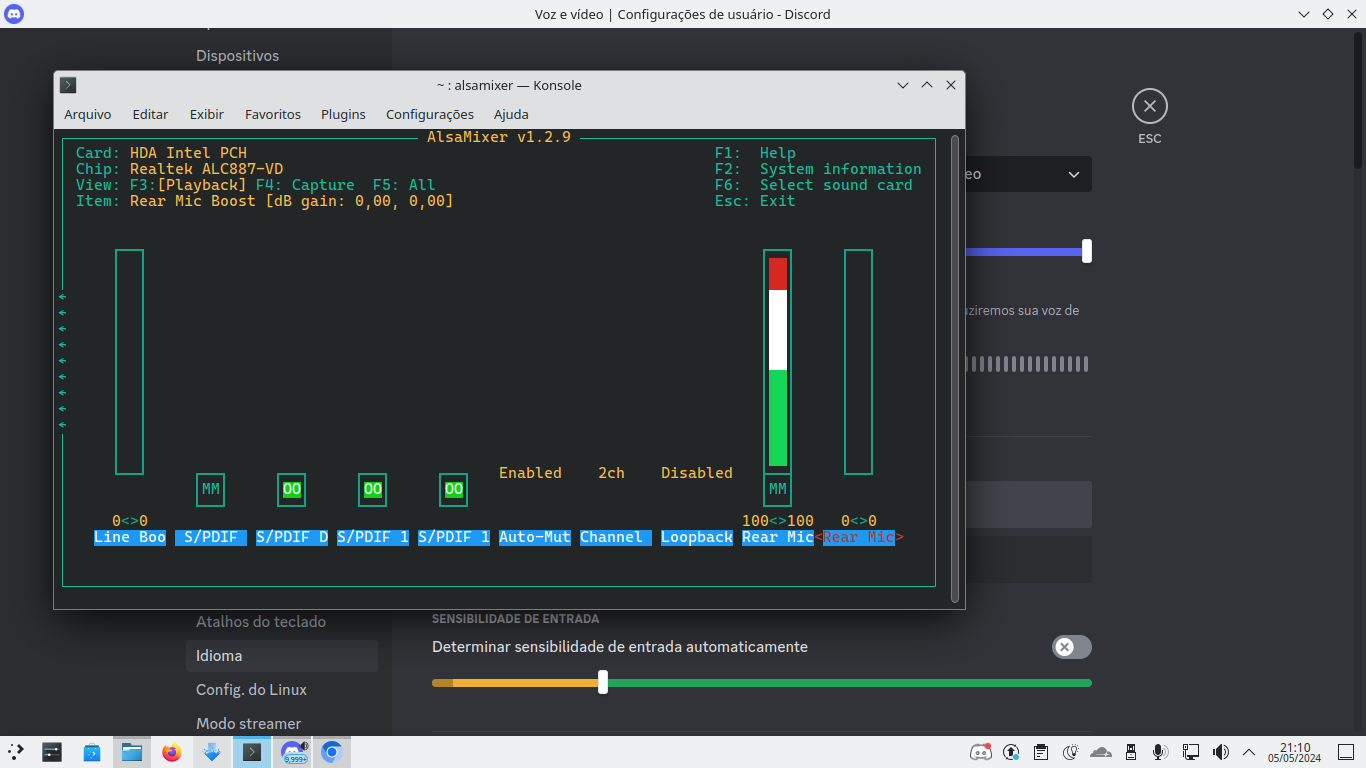Click the input sensitivity slider handle in Discord

coord(603,682)
